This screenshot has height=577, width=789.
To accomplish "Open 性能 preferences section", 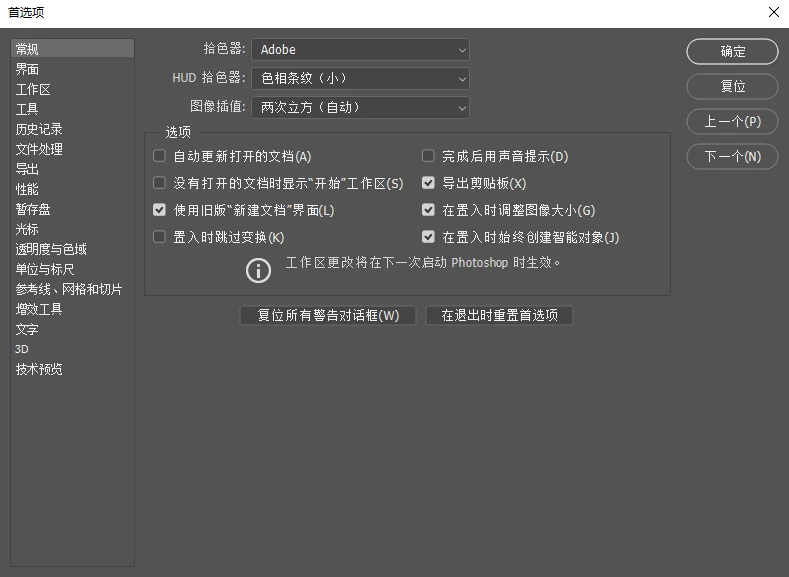I will pyautogui.click(x=72, y=189).
